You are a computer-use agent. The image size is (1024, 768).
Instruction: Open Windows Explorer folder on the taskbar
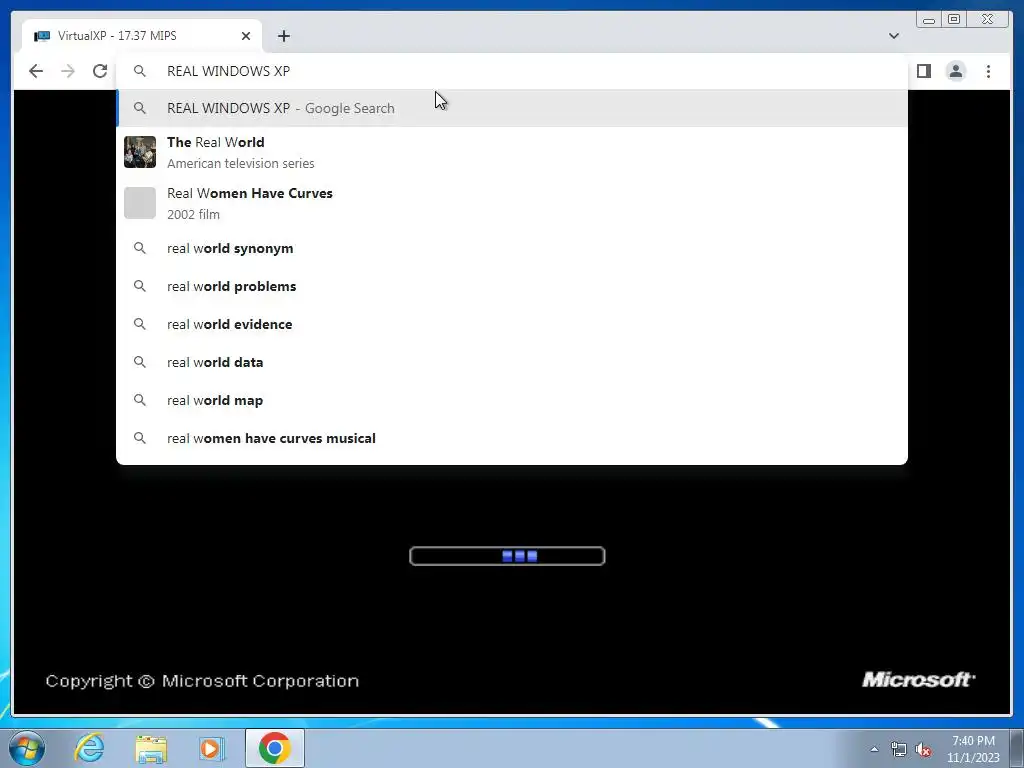[x=151, y=748]
